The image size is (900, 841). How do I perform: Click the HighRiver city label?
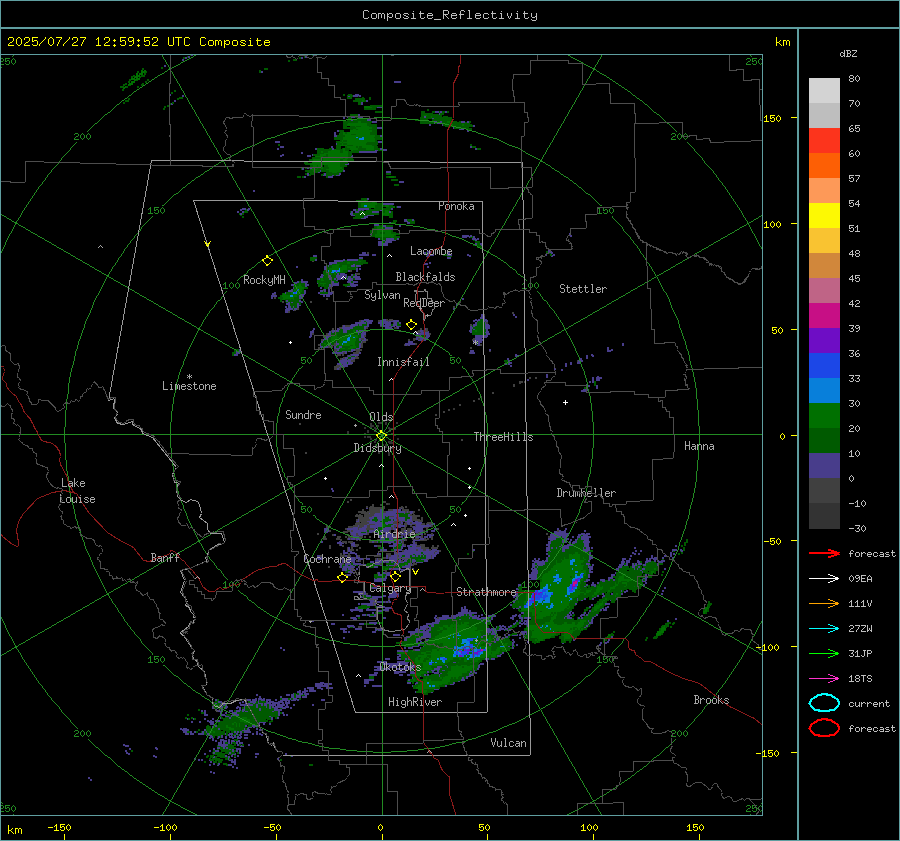(415, 702)
